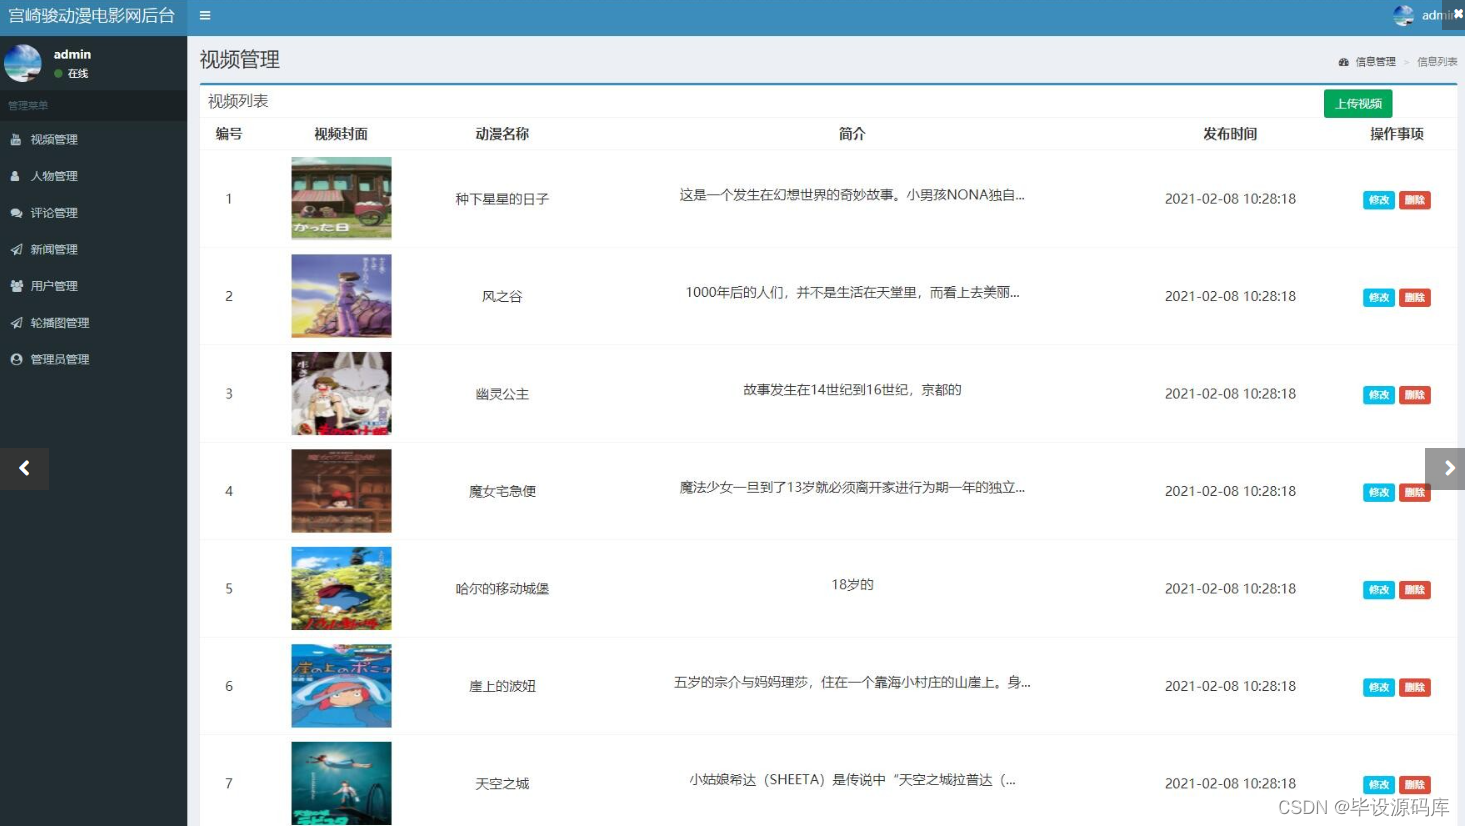The image size is (1465, 826).
Task: Click 删除 for 崖上的波妞
Action: point(1415,688)
